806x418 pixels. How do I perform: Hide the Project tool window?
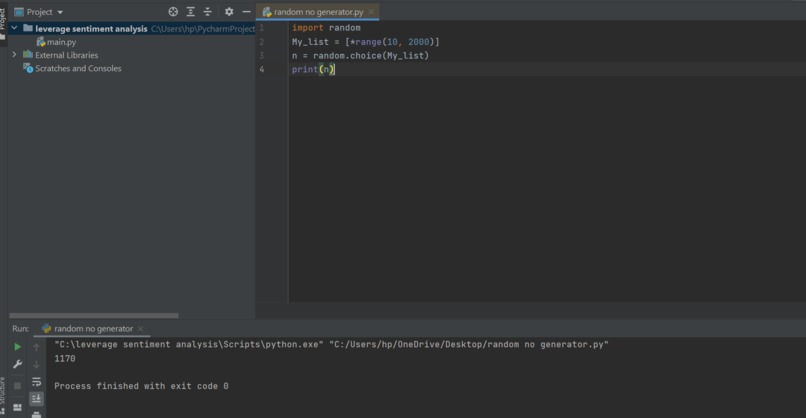click(x=247, y=11)
